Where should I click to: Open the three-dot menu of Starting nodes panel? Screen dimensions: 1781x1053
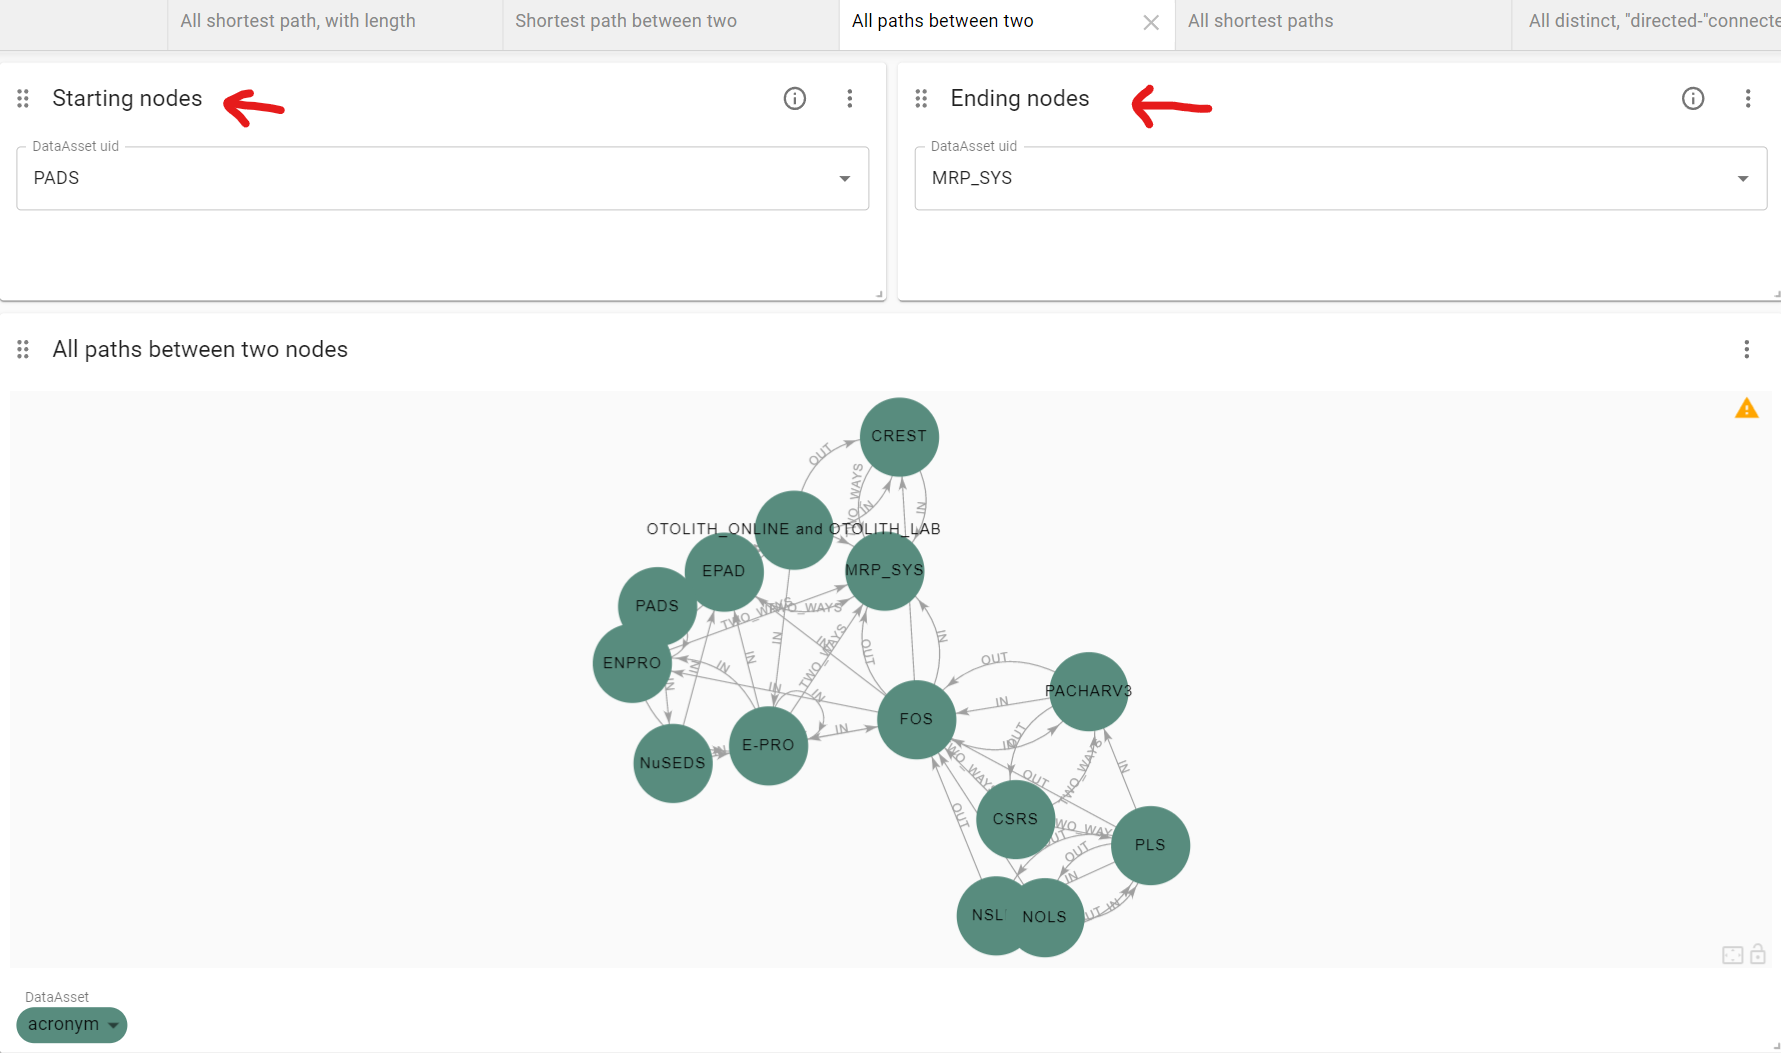coord(849,98)
